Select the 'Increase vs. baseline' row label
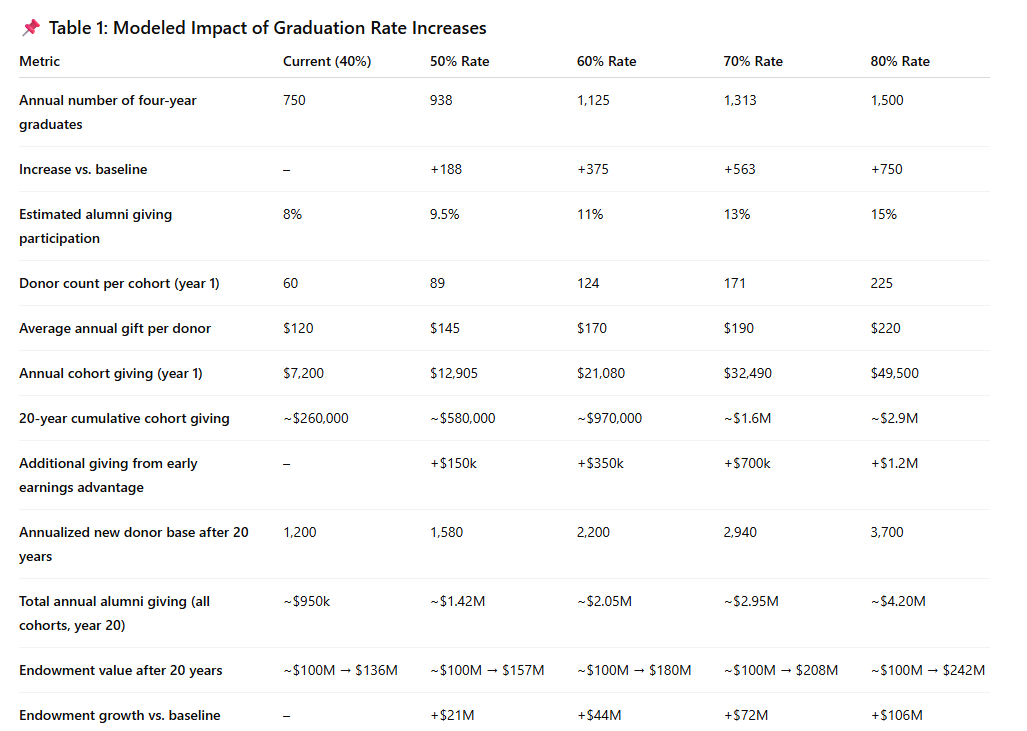This screenshot has height=731, width=1027. click(83, 169)
